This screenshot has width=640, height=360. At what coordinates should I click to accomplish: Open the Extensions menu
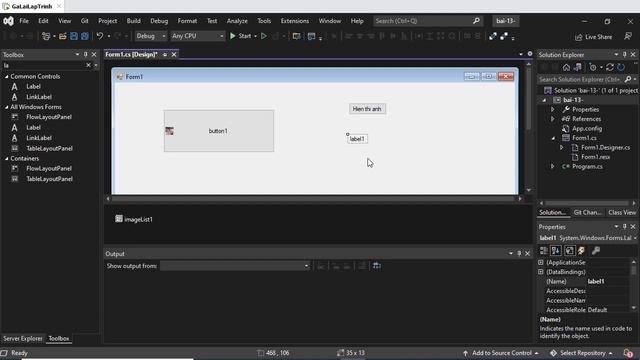[295, 21]
